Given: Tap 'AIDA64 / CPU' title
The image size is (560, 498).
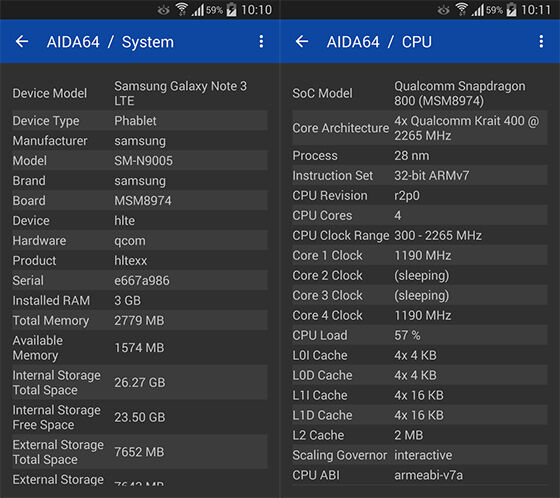Looking at the screenshot, I should pos(379,42).
